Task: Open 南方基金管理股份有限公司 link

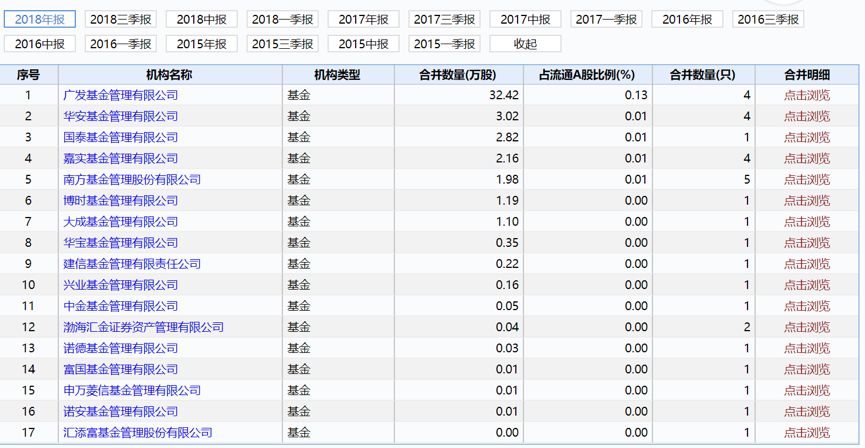Action: pos(132,179)
